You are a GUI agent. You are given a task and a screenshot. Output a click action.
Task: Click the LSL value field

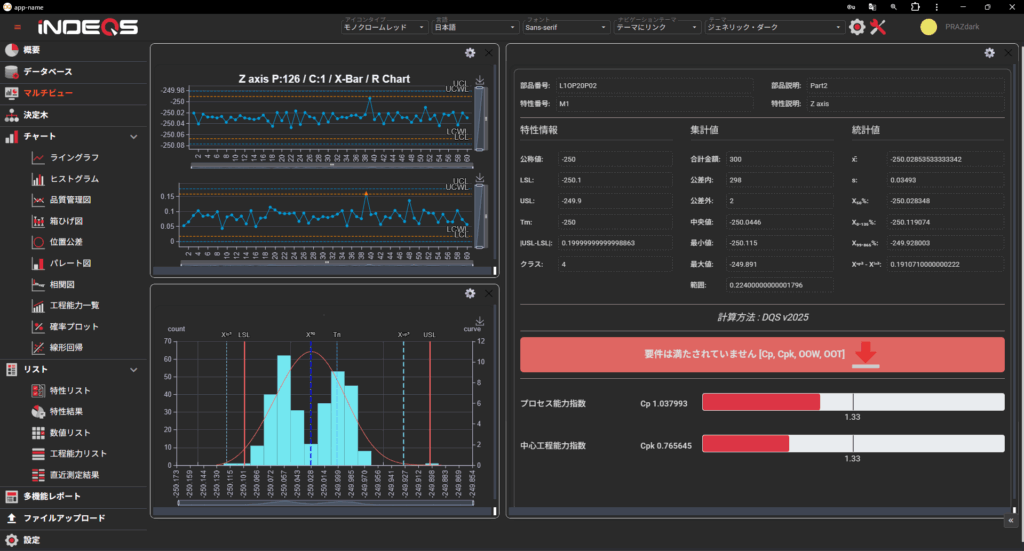click(x=614, y=180)
